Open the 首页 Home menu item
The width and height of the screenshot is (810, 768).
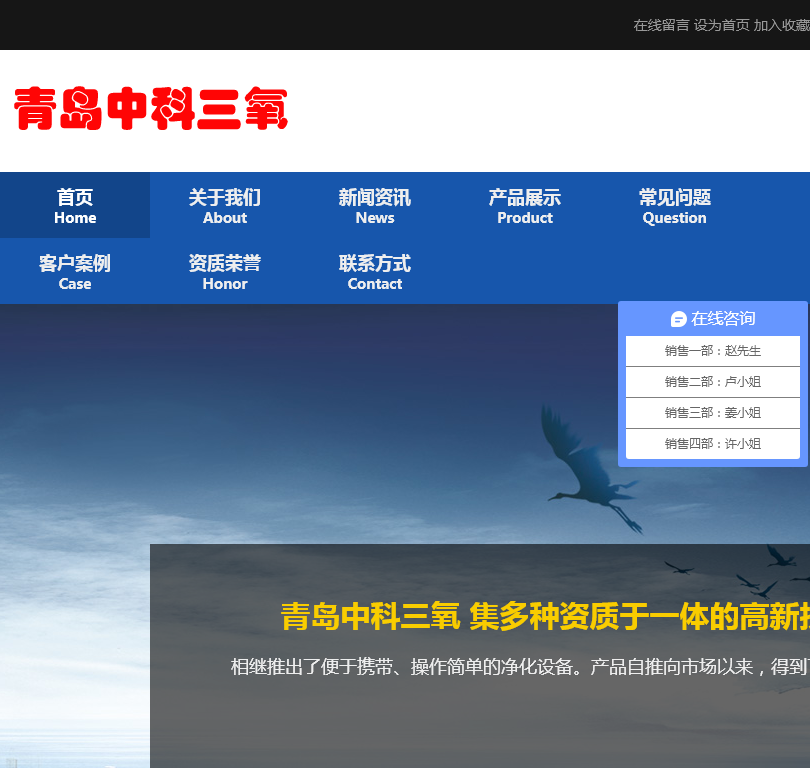tap(75, 206)
